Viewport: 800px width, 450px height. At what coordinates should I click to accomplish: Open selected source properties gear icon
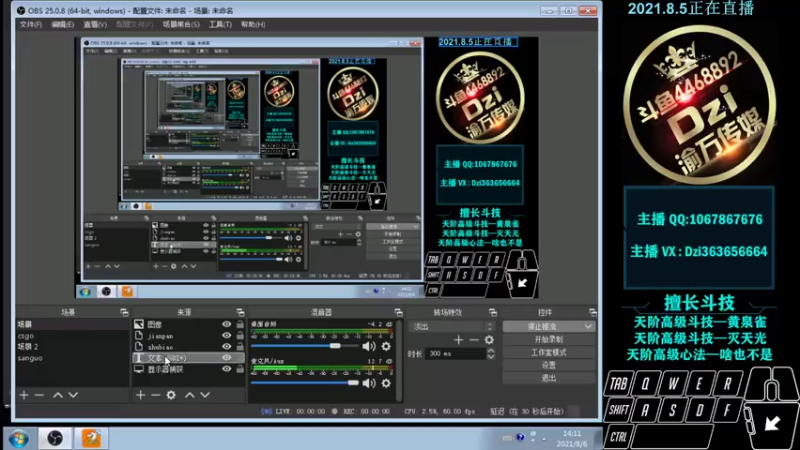[x=171, y=395]
